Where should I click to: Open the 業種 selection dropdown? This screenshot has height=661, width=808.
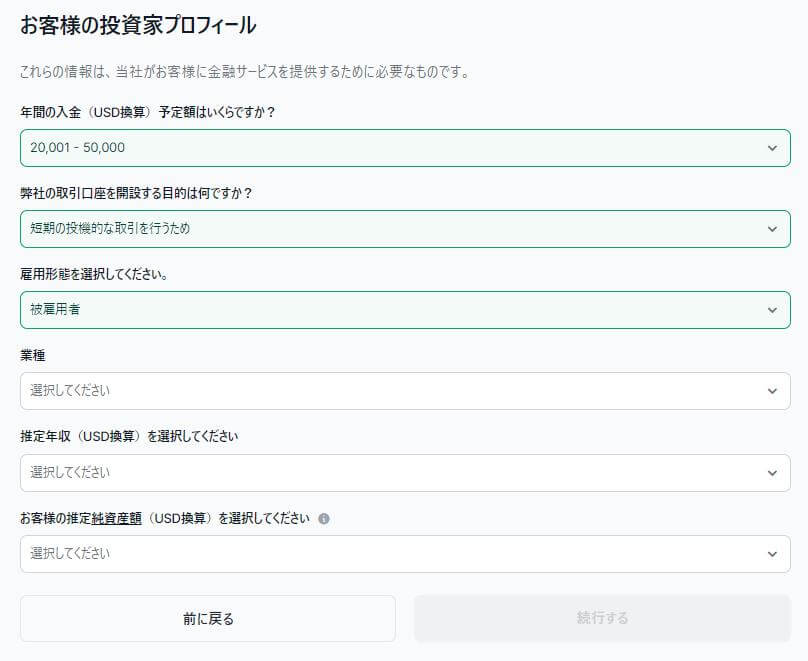click(x=400, y=391)
